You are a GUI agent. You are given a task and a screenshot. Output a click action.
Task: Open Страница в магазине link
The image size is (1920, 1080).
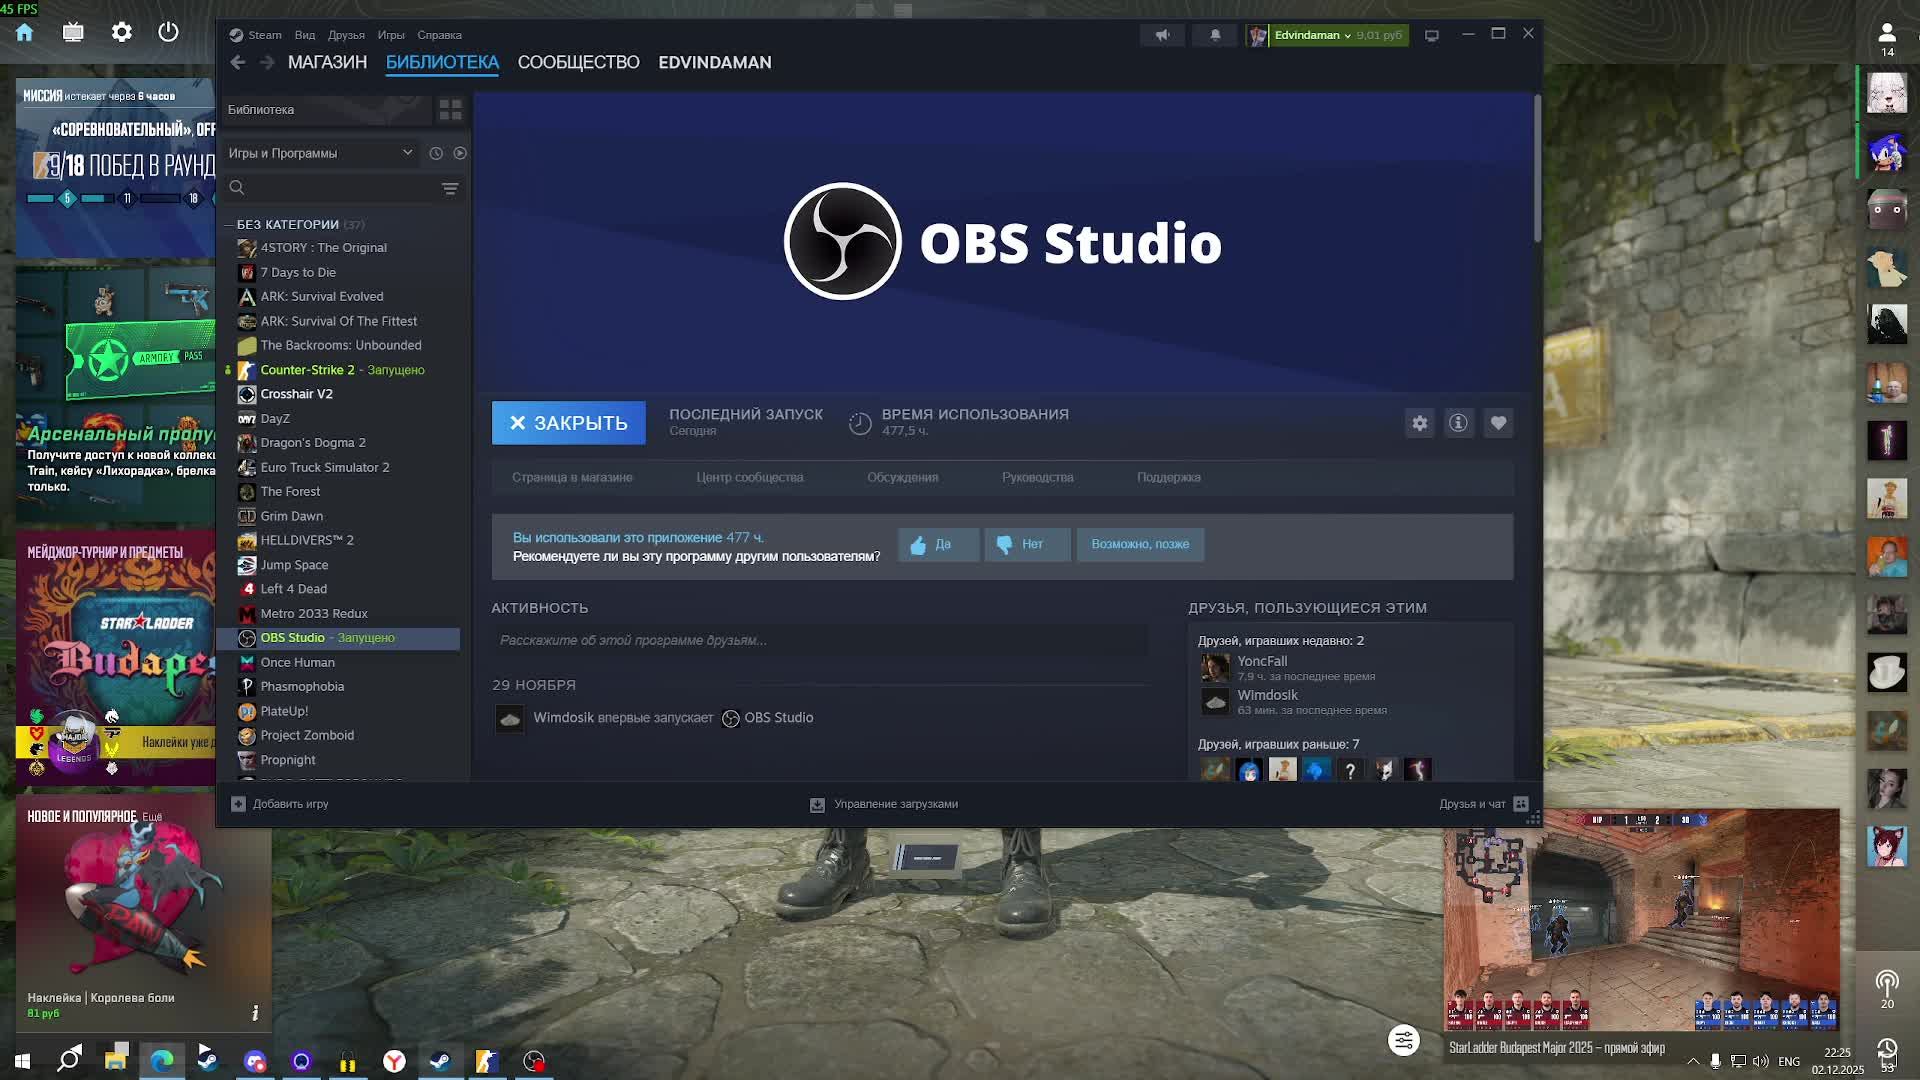pos(572,478)
